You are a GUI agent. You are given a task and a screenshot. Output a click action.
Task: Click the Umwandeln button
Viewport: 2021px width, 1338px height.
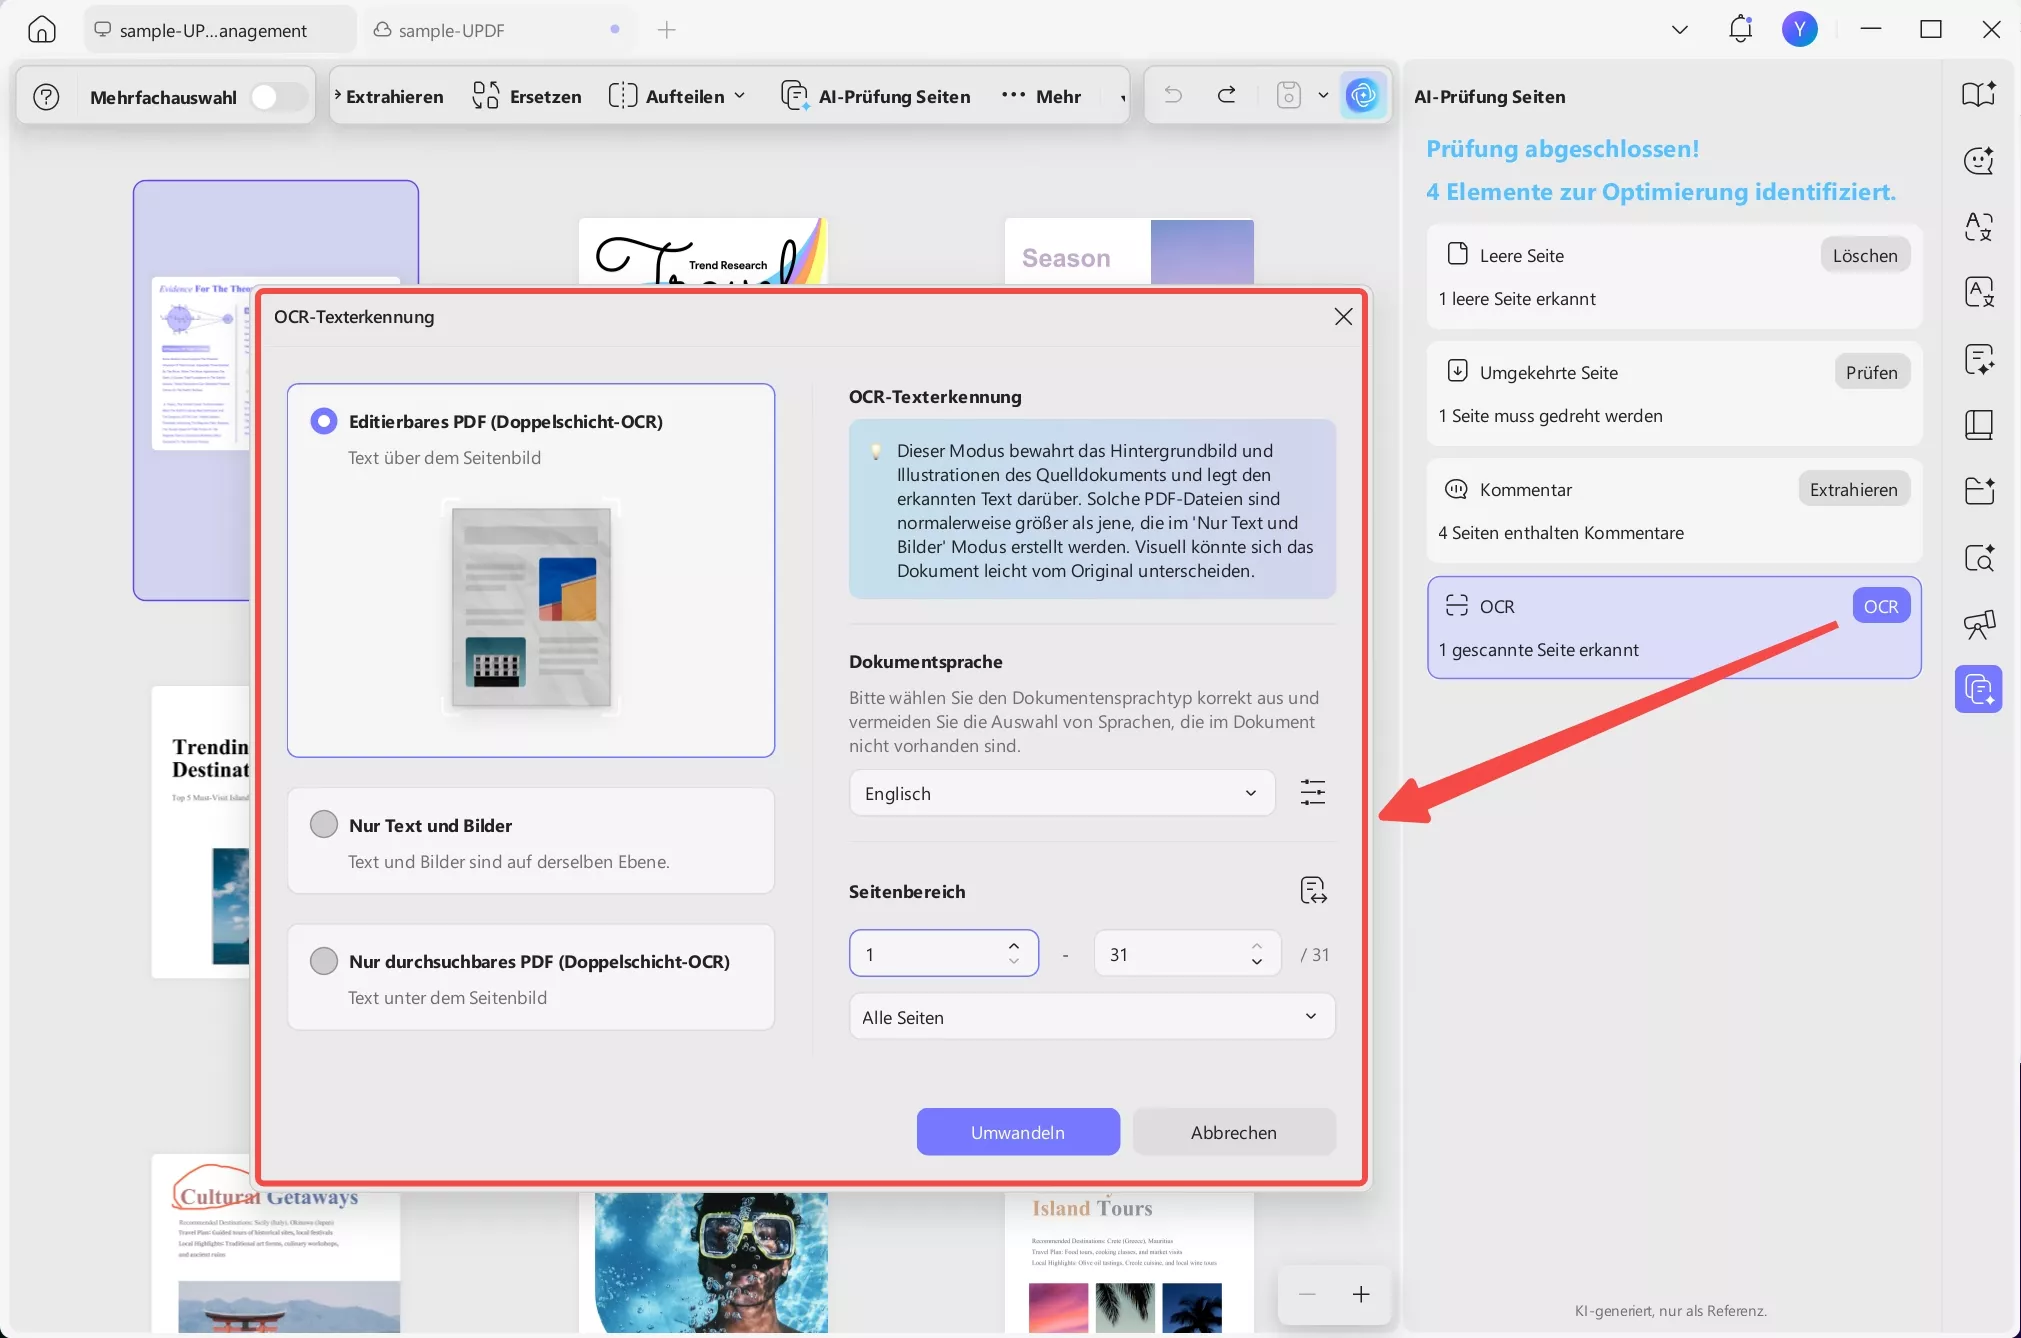(x=1017, y=1132)
